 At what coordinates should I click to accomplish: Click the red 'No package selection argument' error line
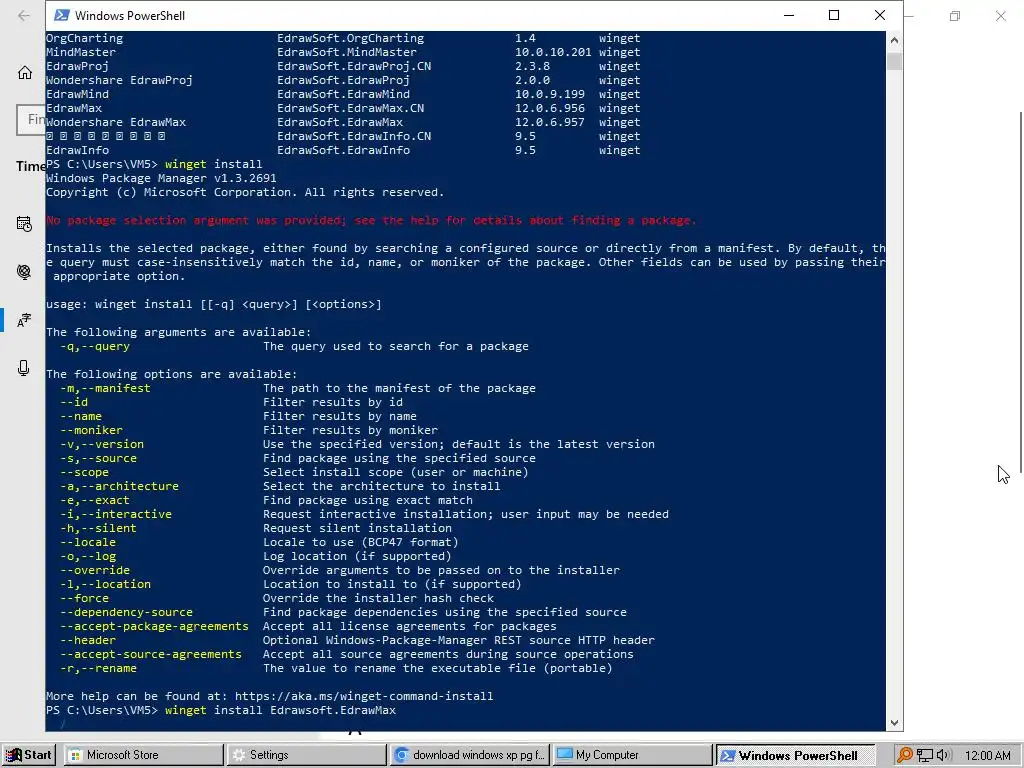tap(371, 220)
